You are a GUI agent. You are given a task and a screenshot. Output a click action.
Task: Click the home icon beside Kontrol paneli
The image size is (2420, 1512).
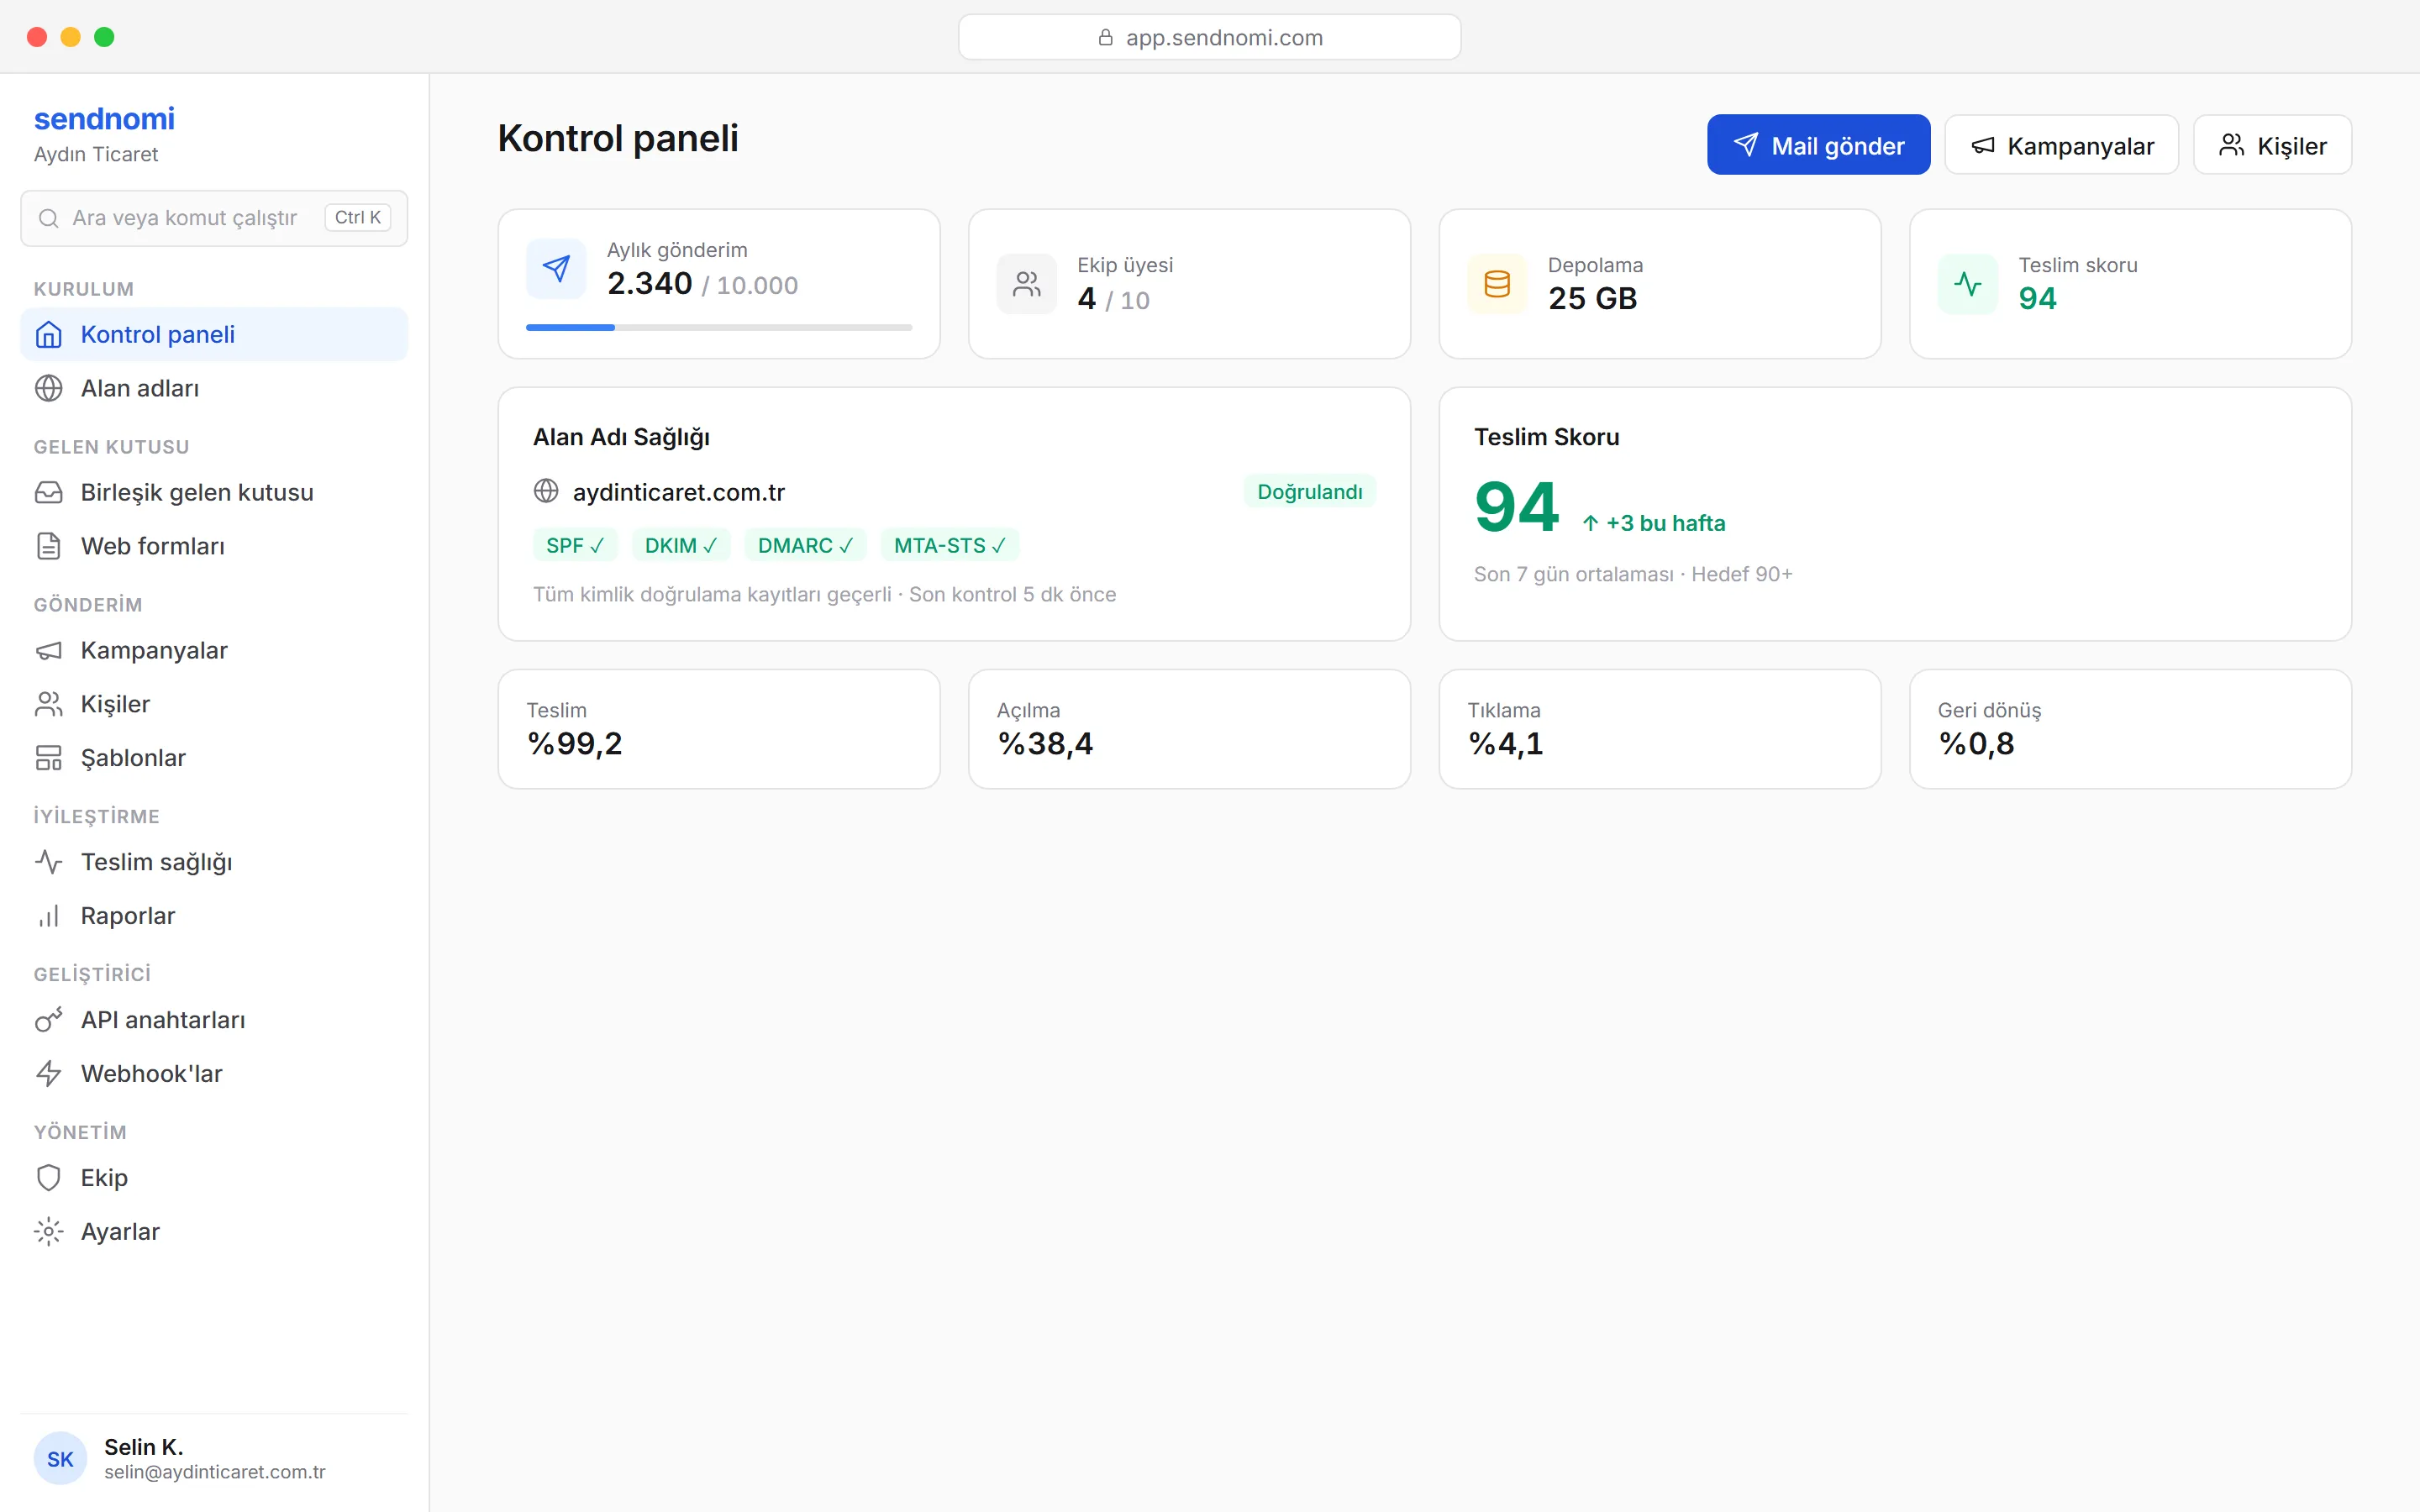coord(48,334)
